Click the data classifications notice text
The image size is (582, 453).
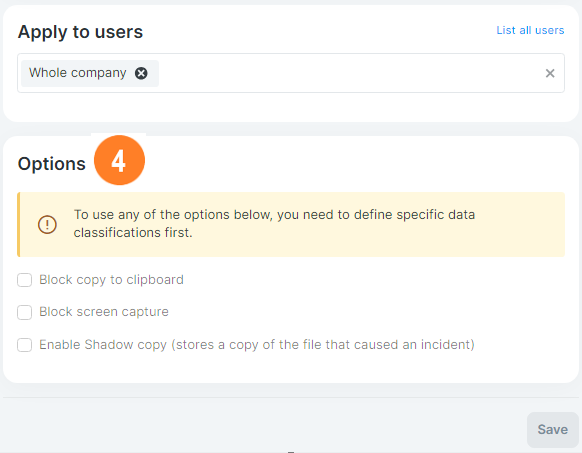[x=274, y=224]
